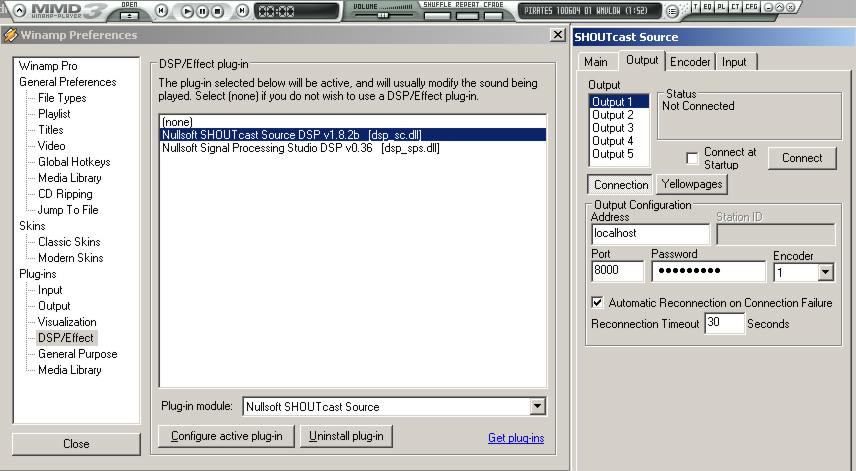Click the Address field containing localhost
This screenshot has height=471, width=856.
coord(650,234)
